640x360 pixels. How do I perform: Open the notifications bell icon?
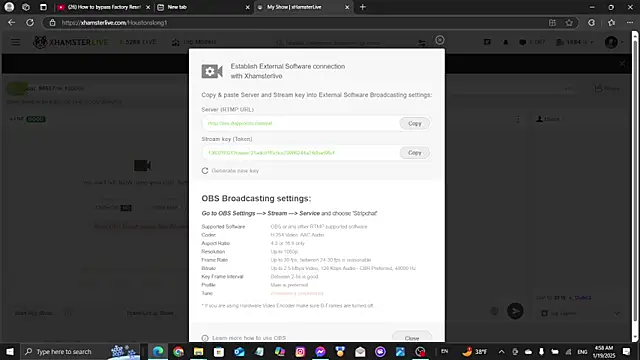505,42
